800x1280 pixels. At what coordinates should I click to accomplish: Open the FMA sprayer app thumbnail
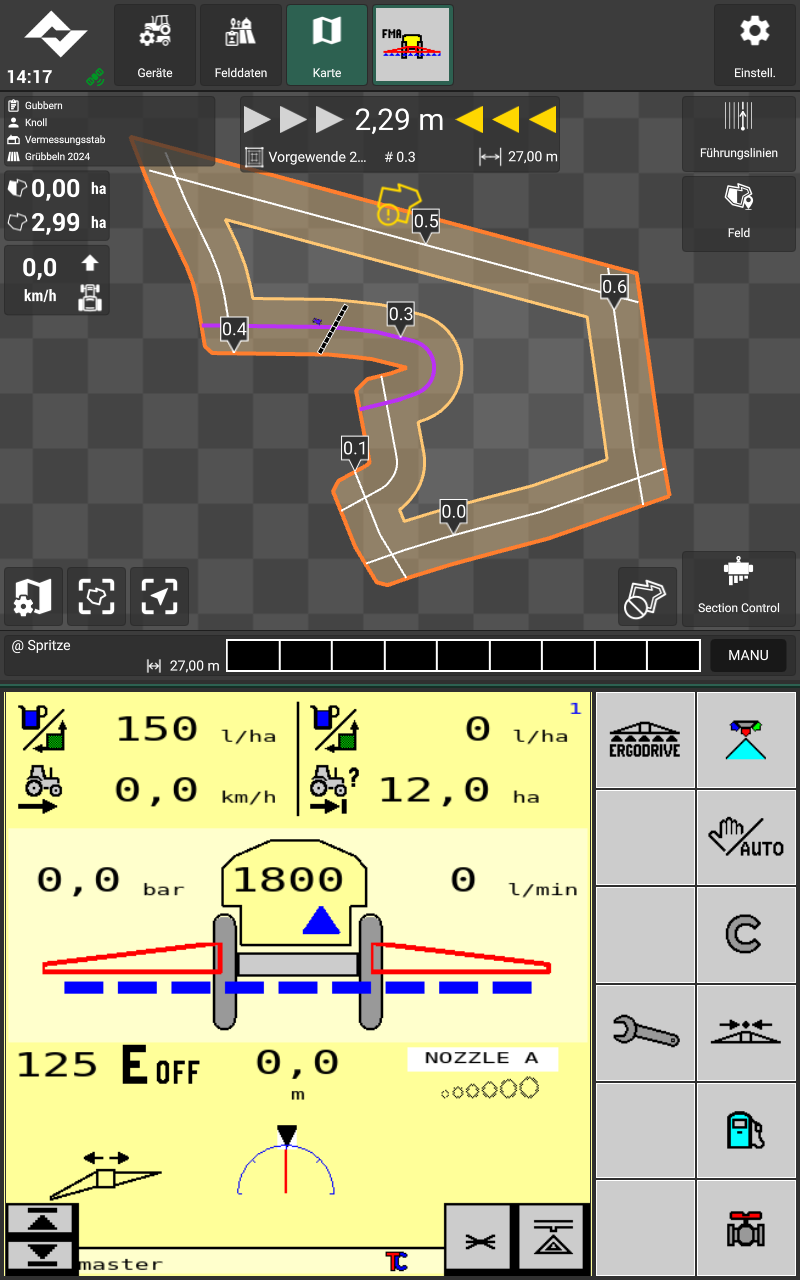click(x=413, y=45)
